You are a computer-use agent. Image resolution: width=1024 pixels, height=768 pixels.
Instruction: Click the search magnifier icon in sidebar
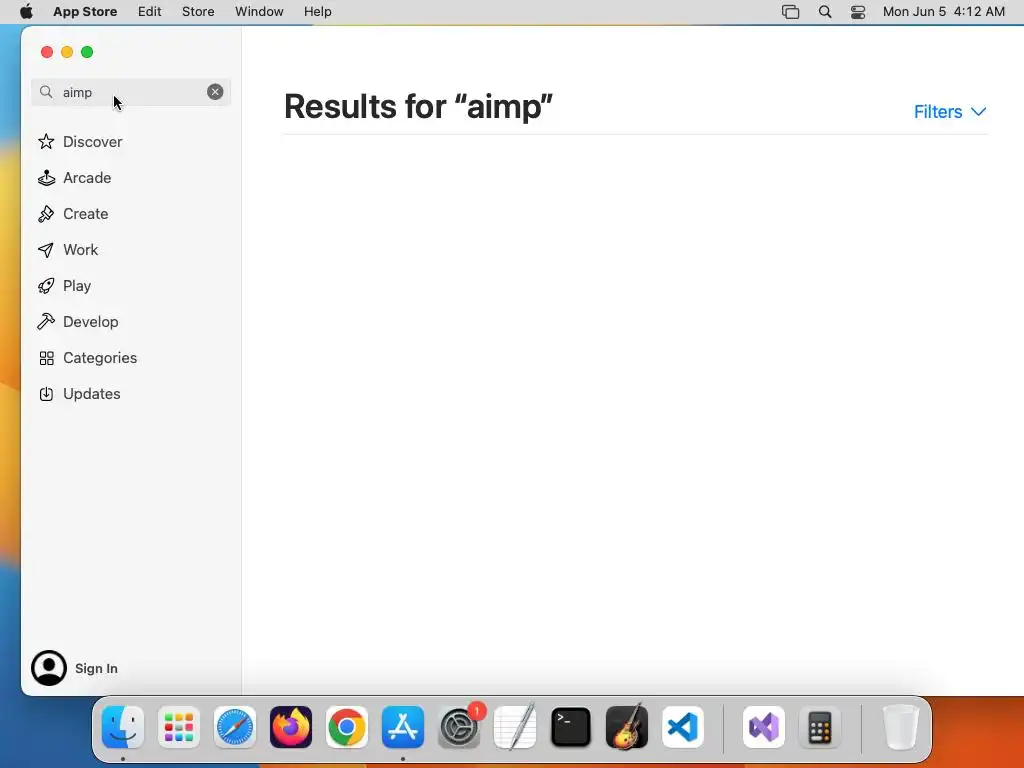[46, 92]
